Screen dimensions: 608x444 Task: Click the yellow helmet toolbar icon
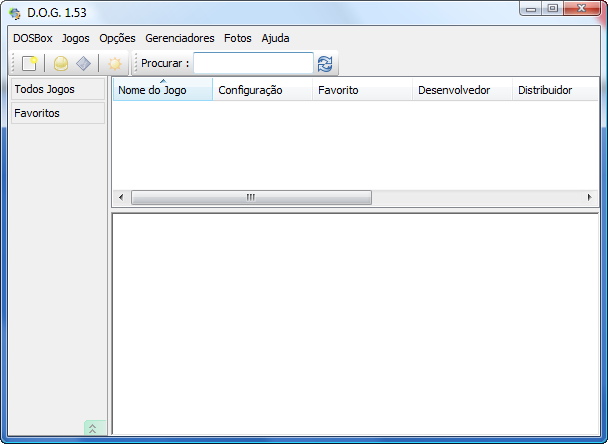[61, 63]
